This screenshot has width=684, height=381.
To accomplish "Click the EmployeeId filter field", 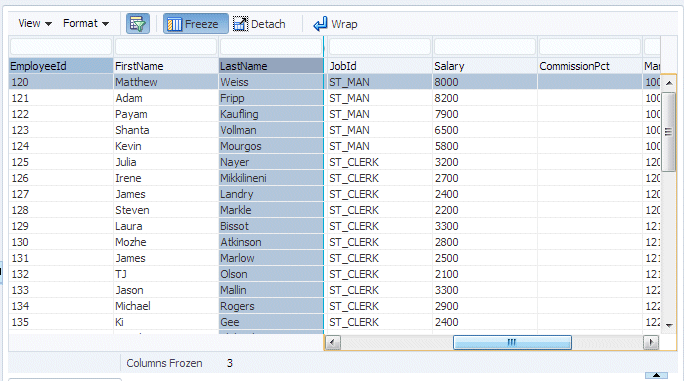I will pyautogui.click(x=61, y=46).
